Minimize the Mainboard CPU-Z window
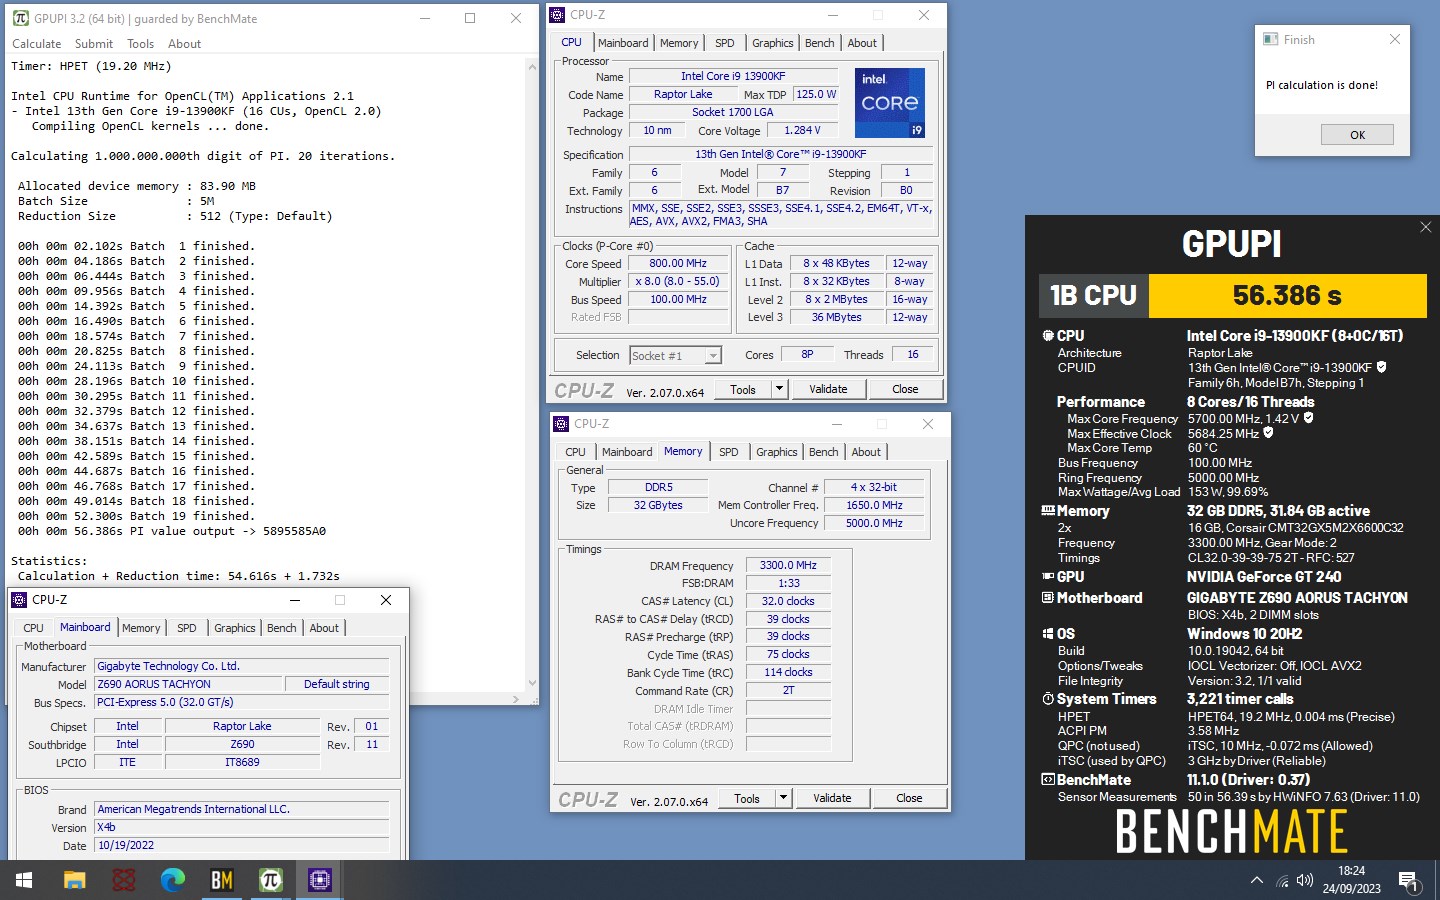This screenshot has width=1440, height=900. pos(295,600)
